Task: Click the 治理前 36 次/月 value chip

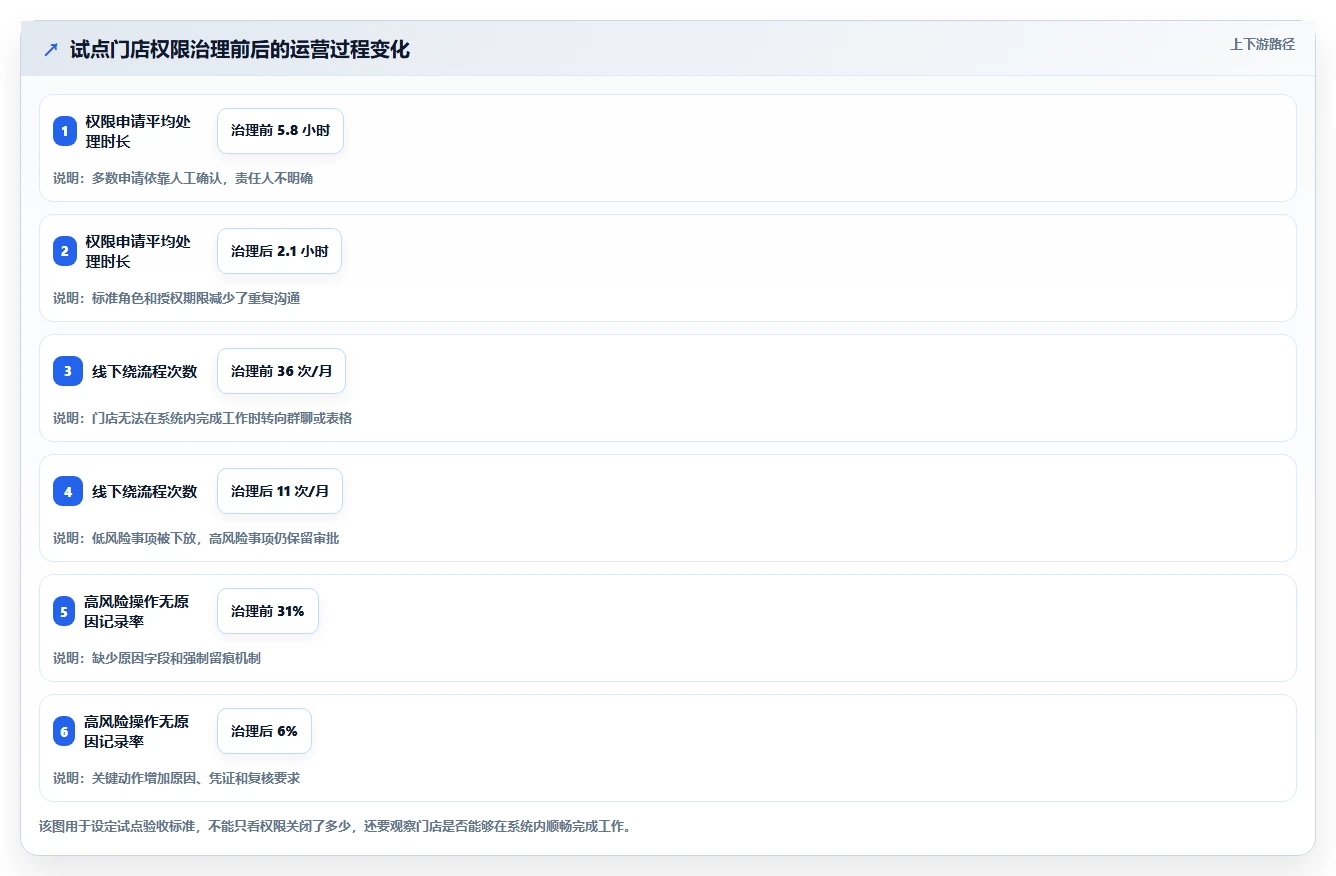Action: point(281,371)
